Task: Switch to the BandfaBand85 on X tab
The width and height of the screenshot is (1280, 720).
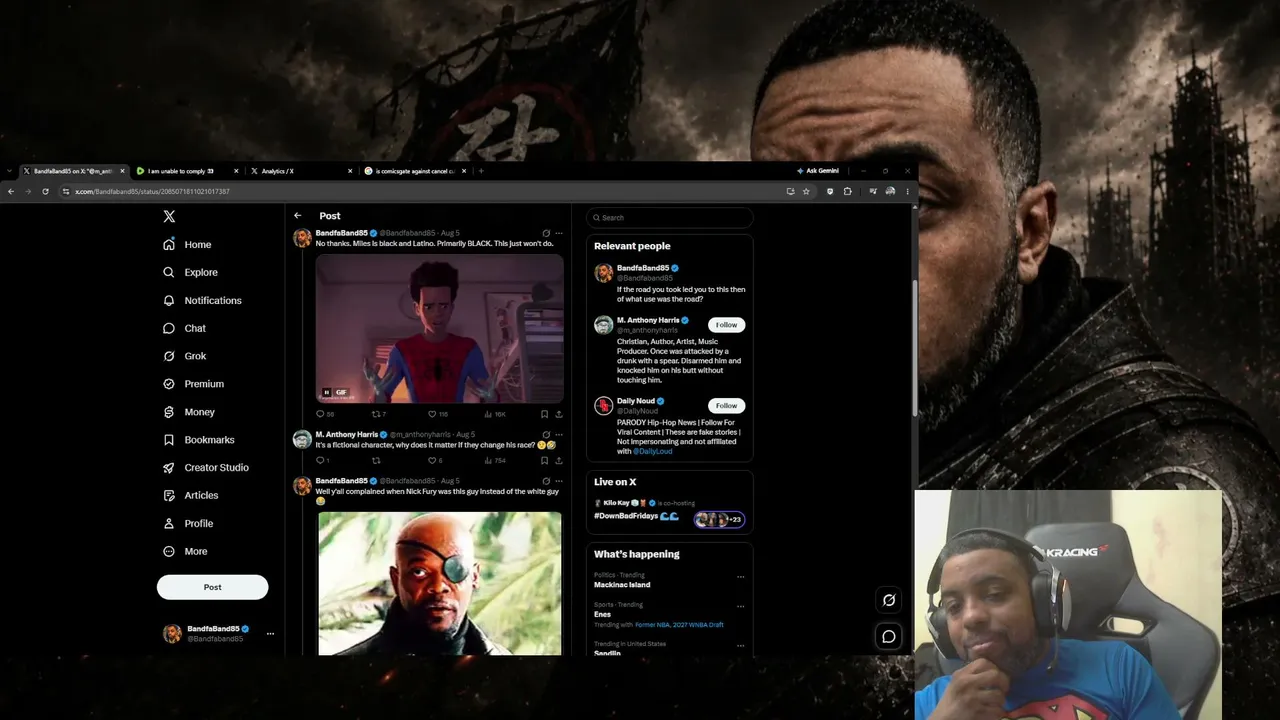Action: point(73,171)
